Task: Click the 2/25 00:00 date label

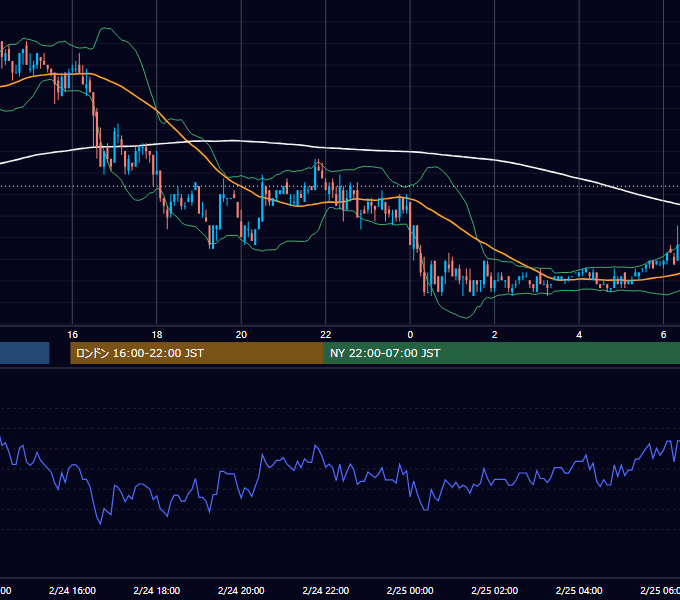Action: click(x=410, y=590)
